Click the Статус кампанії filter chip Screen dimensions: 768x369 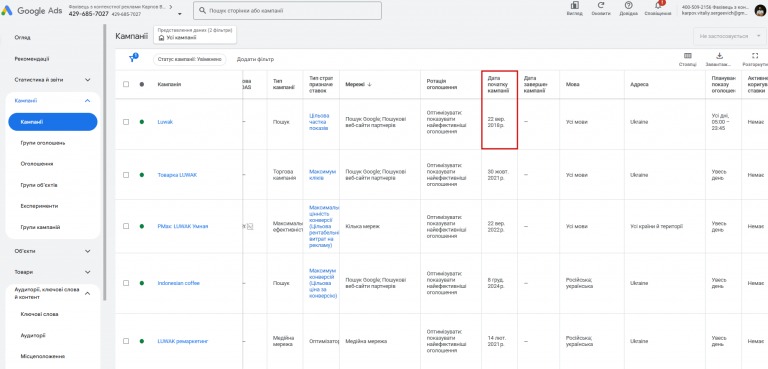[190, 59]
